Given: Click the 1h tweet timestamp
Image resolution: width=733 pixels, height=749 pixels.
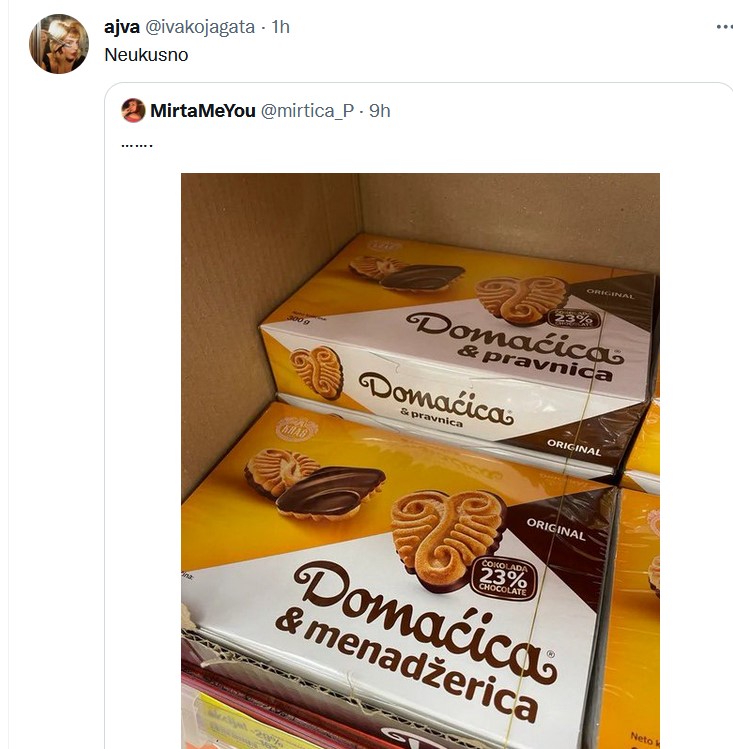Looking at the screenshot, I should click(x=280, y=27).
